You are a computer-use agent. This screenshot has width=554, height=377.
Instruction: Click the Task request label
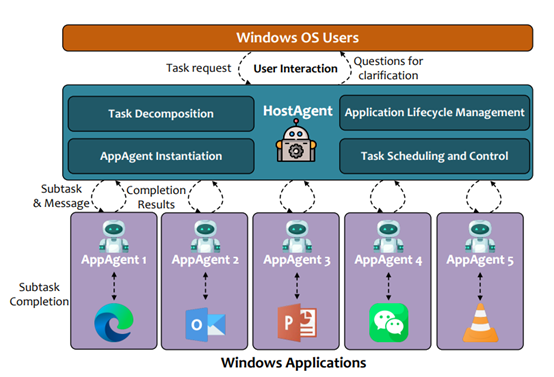[x=199, y=68]
